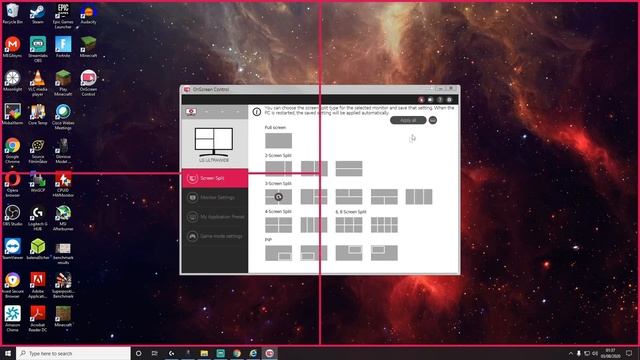Click the settings gear icon in header
This screenshot has height=360, width=640.
pos(449,100)
